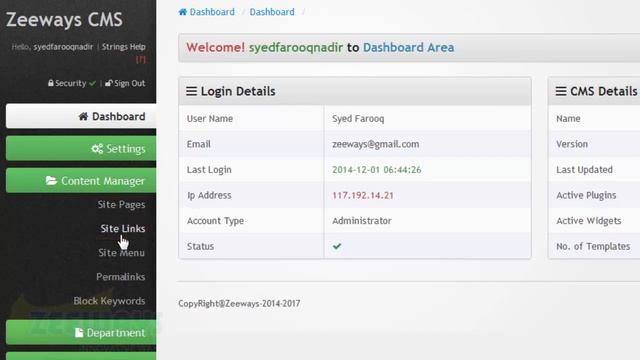Select the email zeeways@gmail.com
The width and height of the screenshot is (640, 360).
coord(376,144)
